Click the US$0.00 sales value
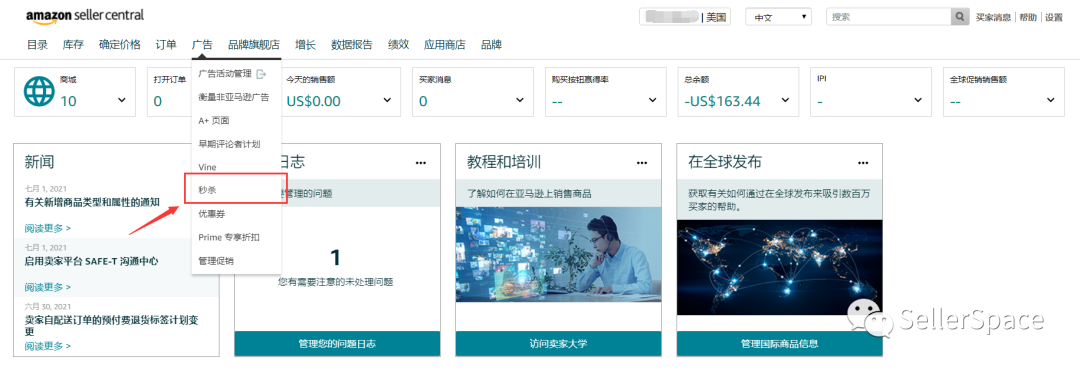This screenshot has height=370, width=1080. pyautogui.click(x=313, y=101)
